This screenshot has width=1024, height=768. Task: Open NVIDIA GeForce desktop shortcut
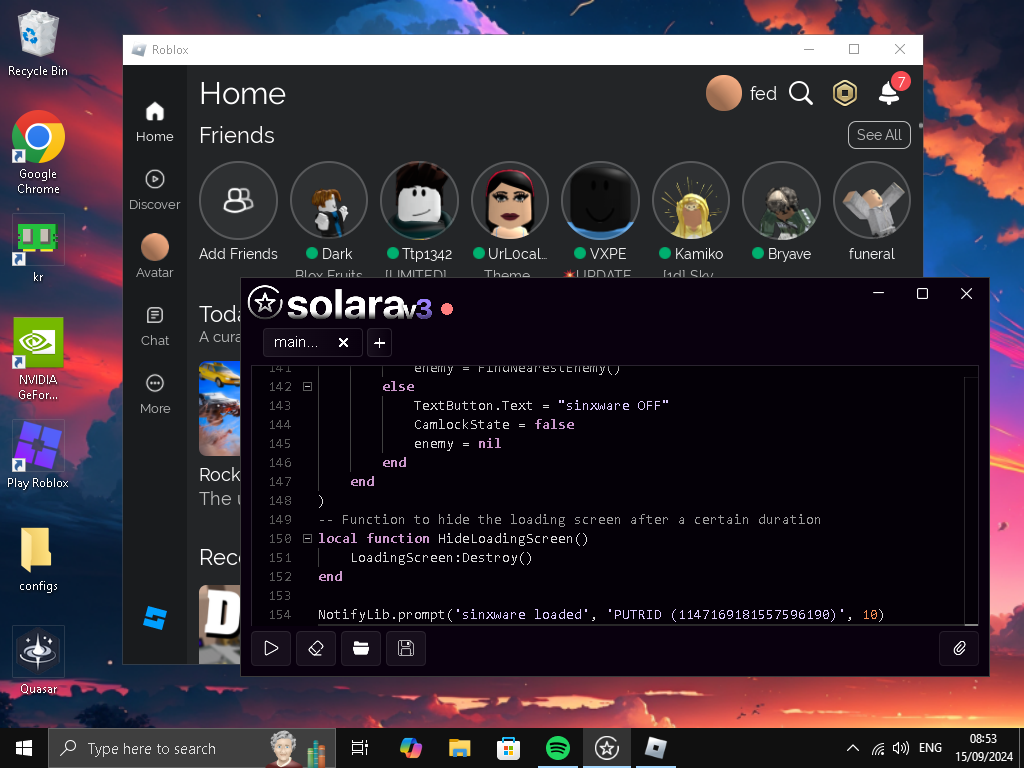38,359
